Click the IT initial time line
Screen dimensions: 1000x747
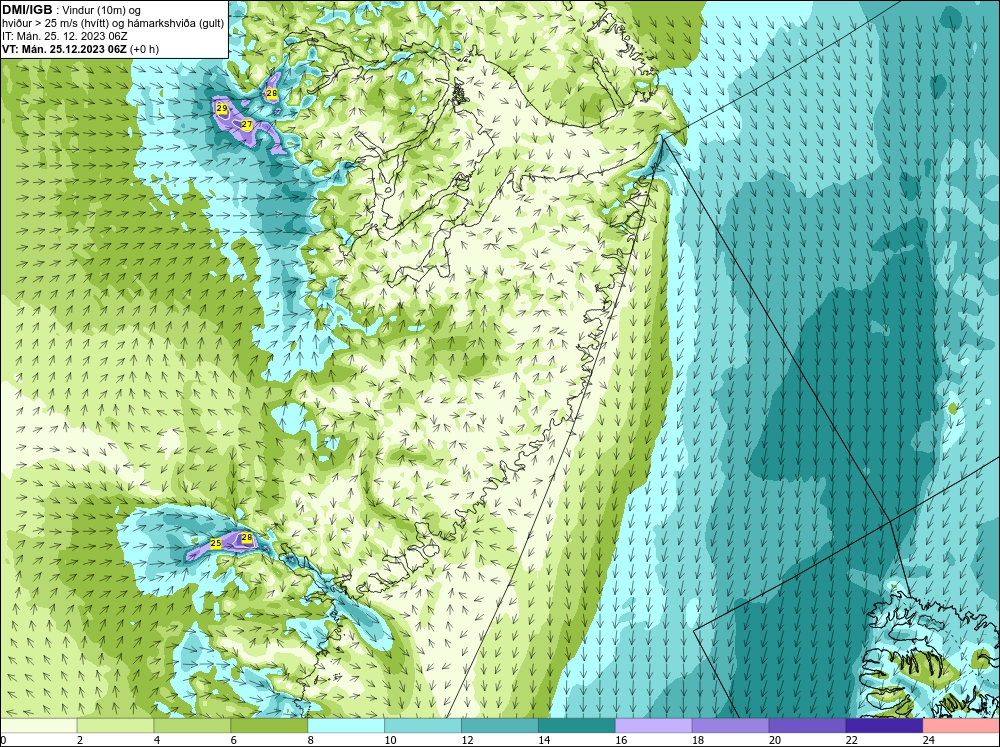[x=64, y=36]
